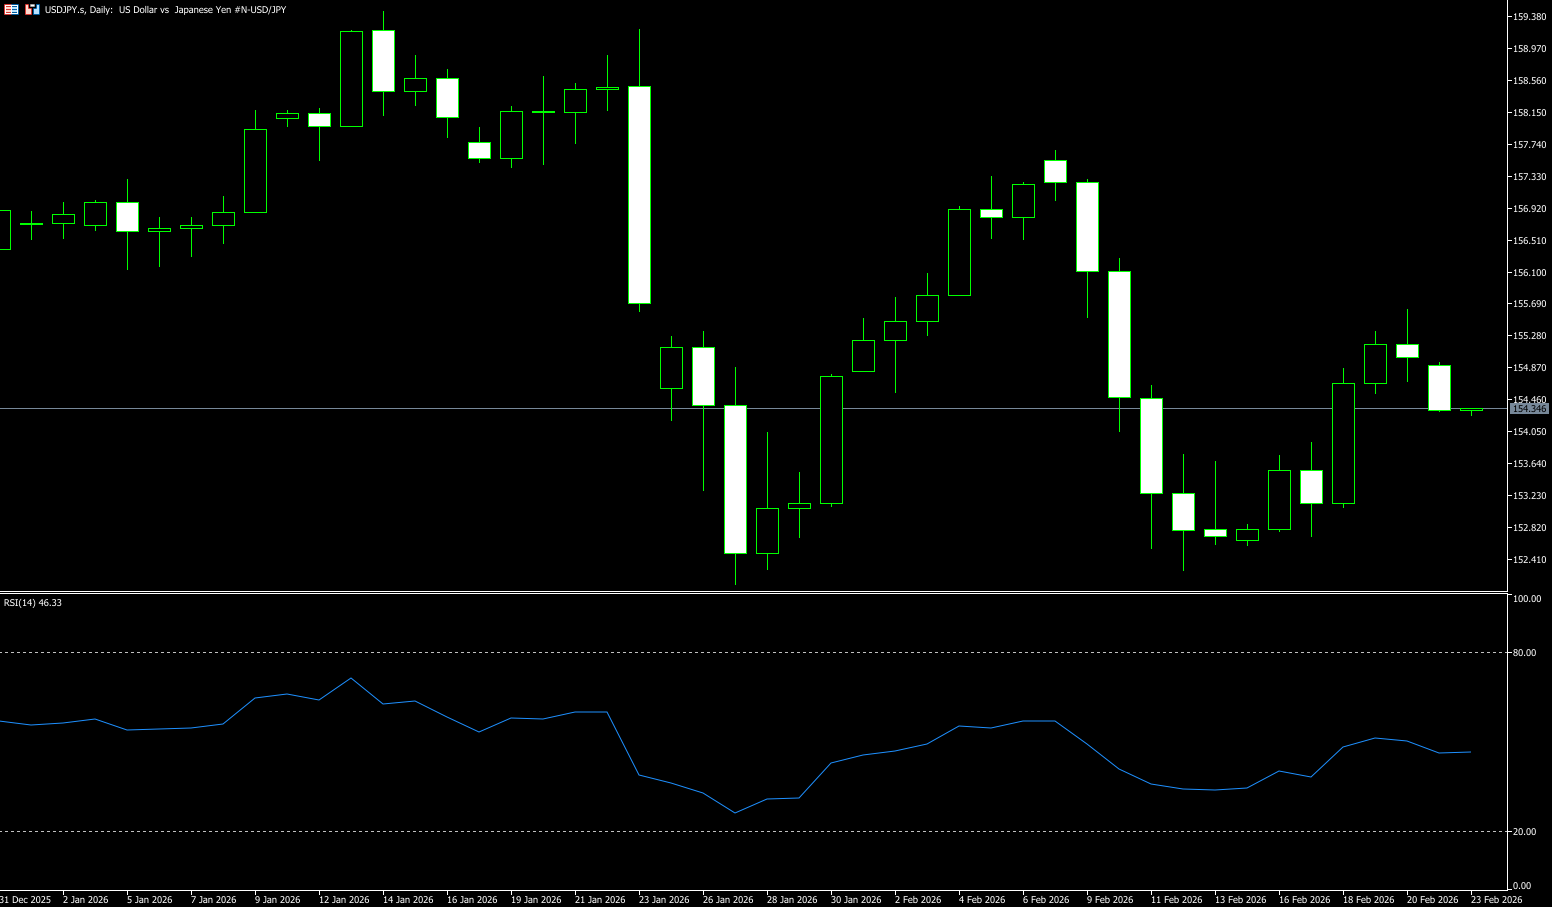Select the RSI(14) 46.33 indicator label
This screenshot has width=1552, height=907.
click(33, 603)
